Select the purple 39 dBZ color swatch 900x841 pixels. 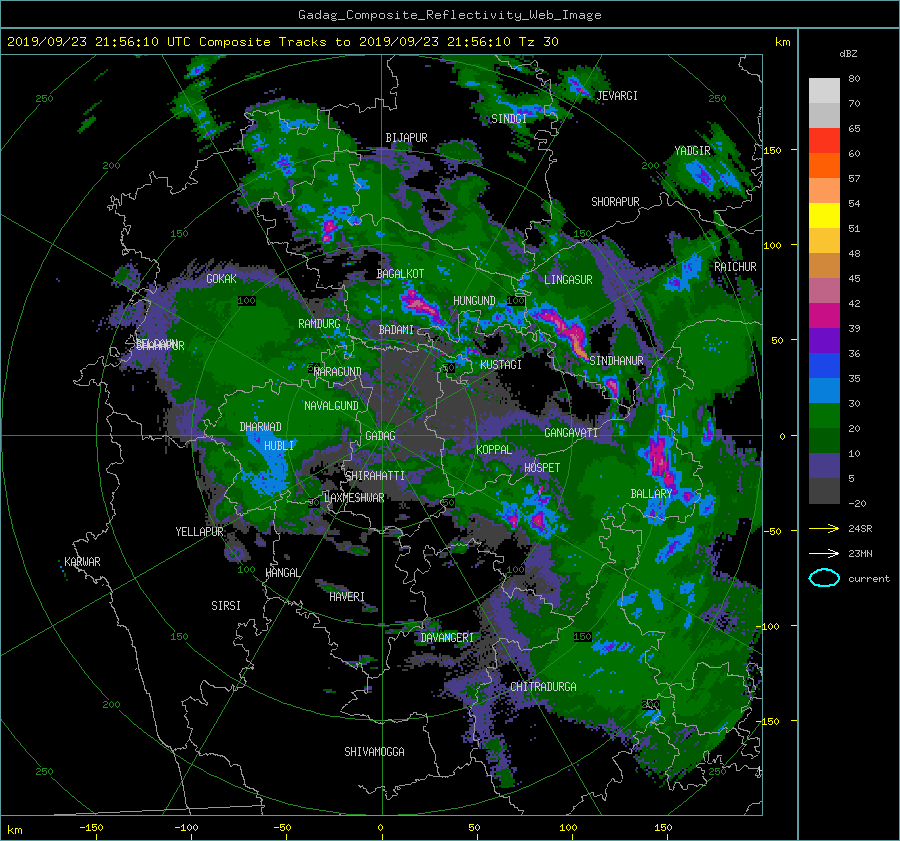point(824,340)
